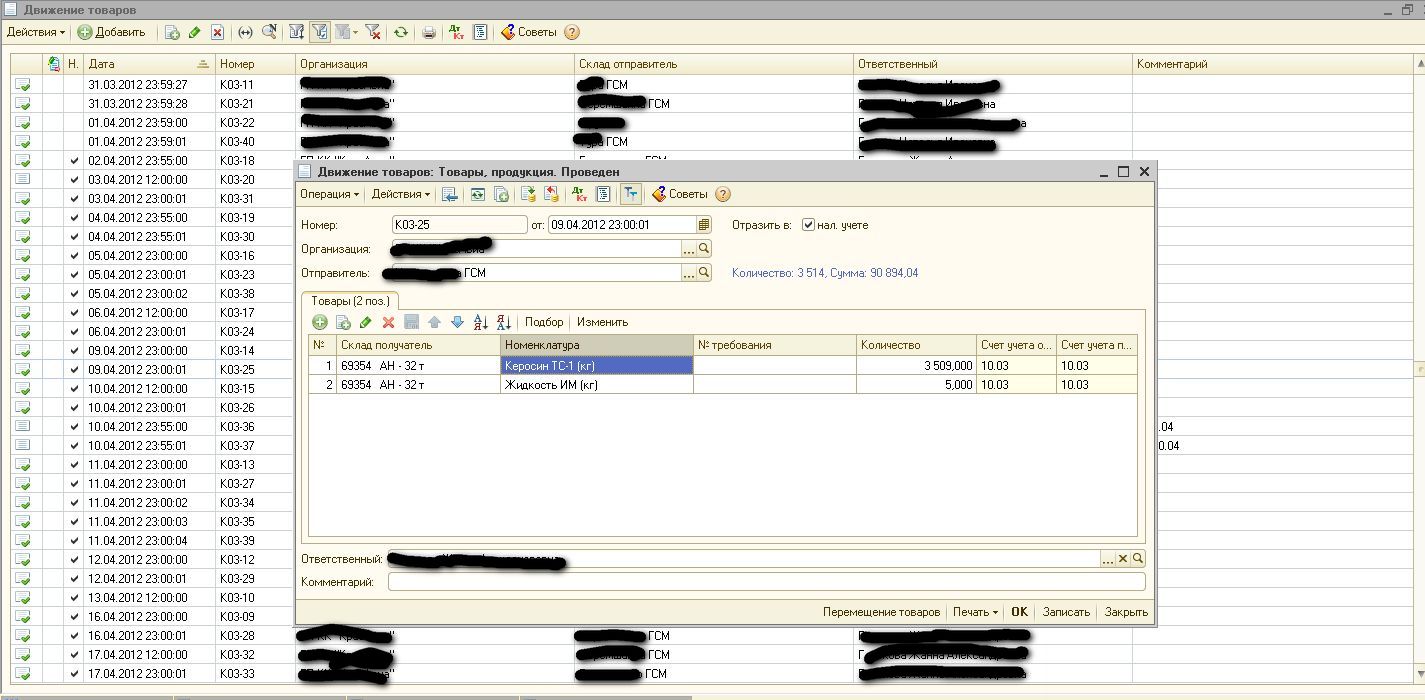Click the green plus add row icon in Товары

tap(320, 322)
